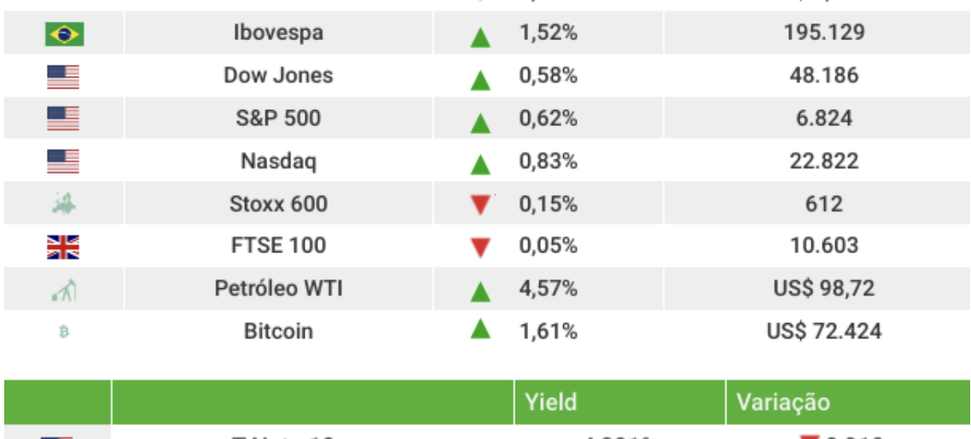Click the Bitcoin price US$ 72.424
The image size is (971, 439).
pyautogui.click(x=823, y=331)
